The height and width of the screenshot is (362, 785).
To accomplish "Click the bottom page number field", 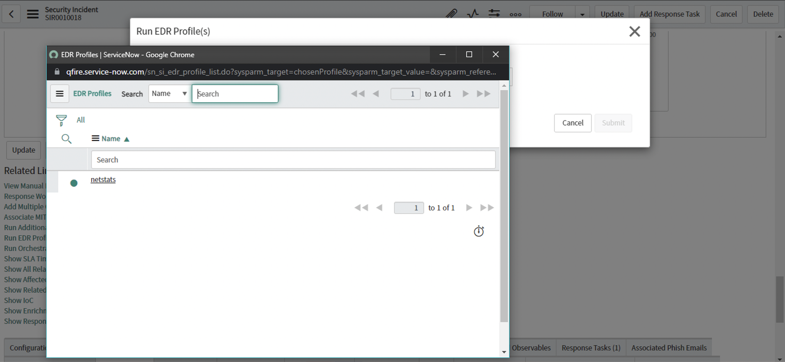I will point(409,207).
